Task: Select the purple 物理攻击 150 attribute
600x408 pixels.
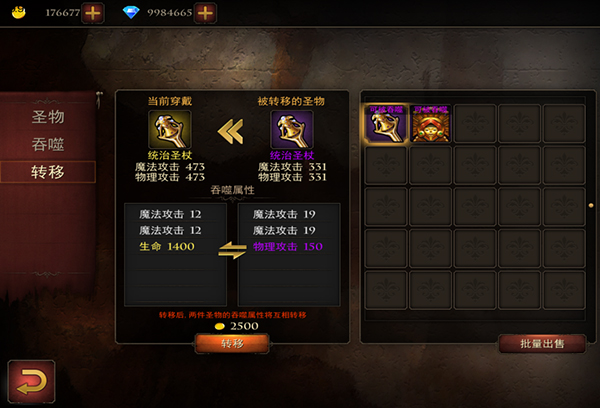Action: (x=288, y=246)
